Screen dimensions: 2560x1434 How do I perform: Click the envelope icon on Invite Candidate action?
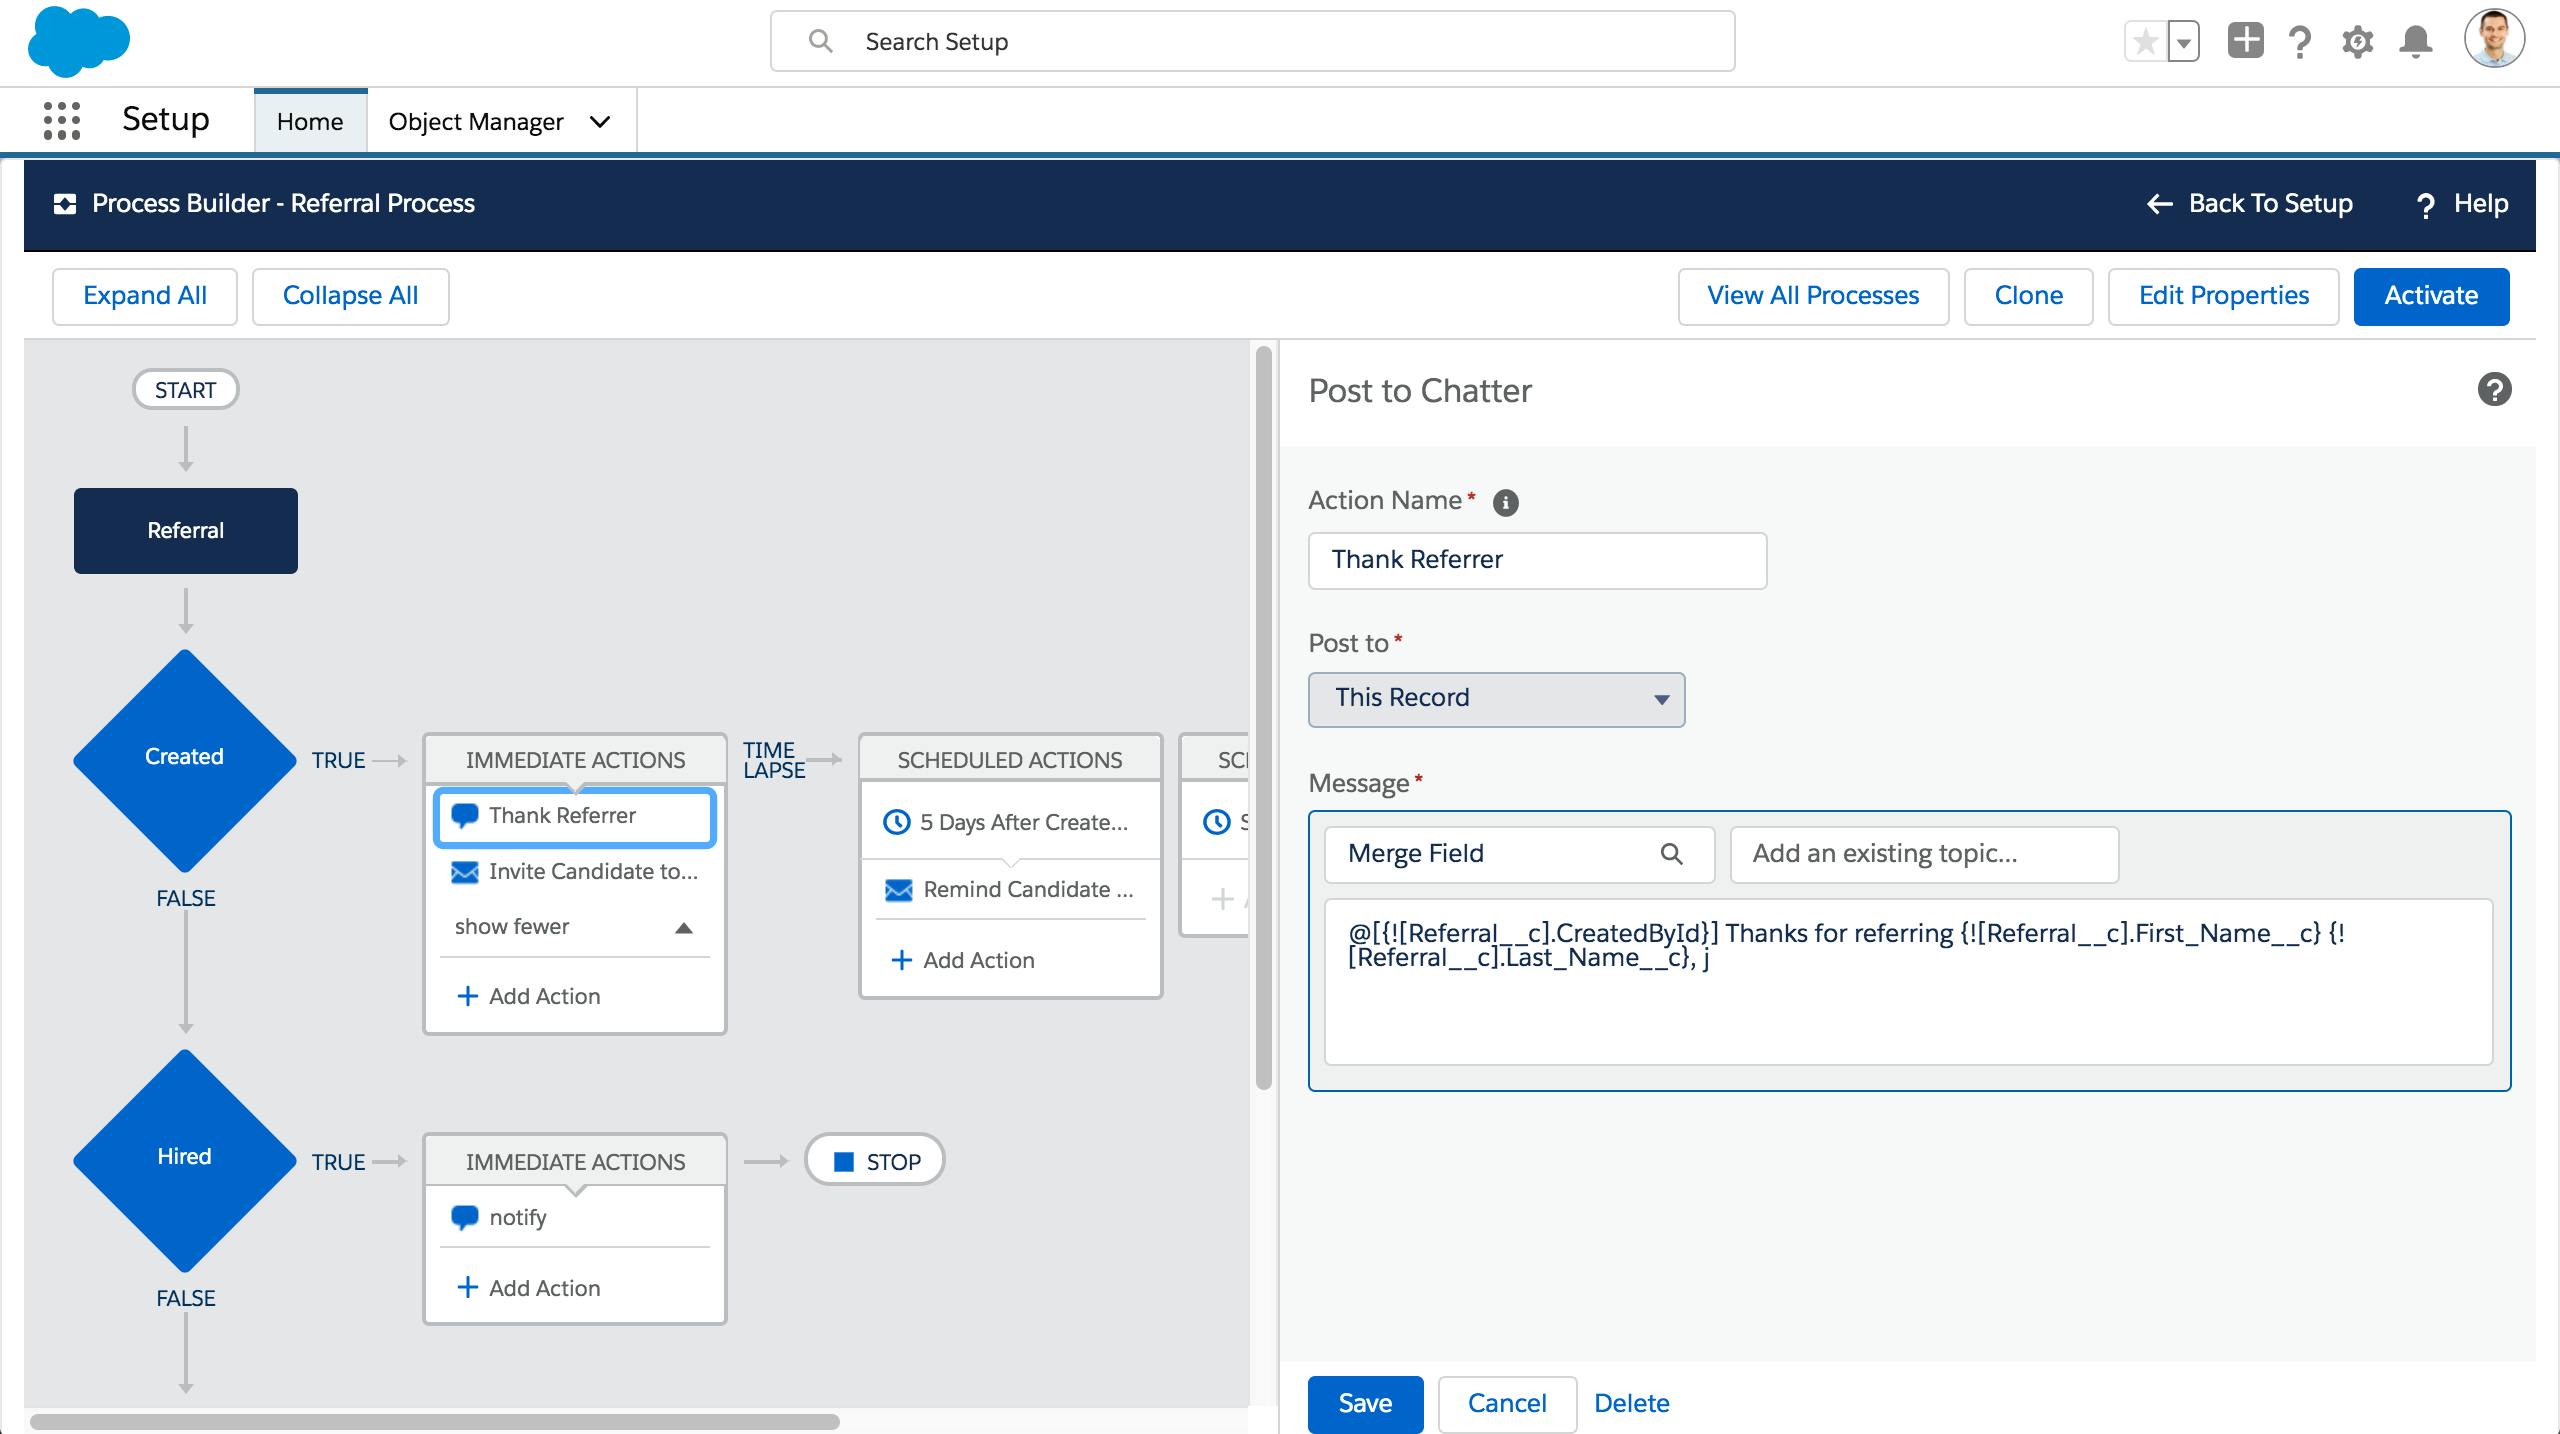(464, 872)
